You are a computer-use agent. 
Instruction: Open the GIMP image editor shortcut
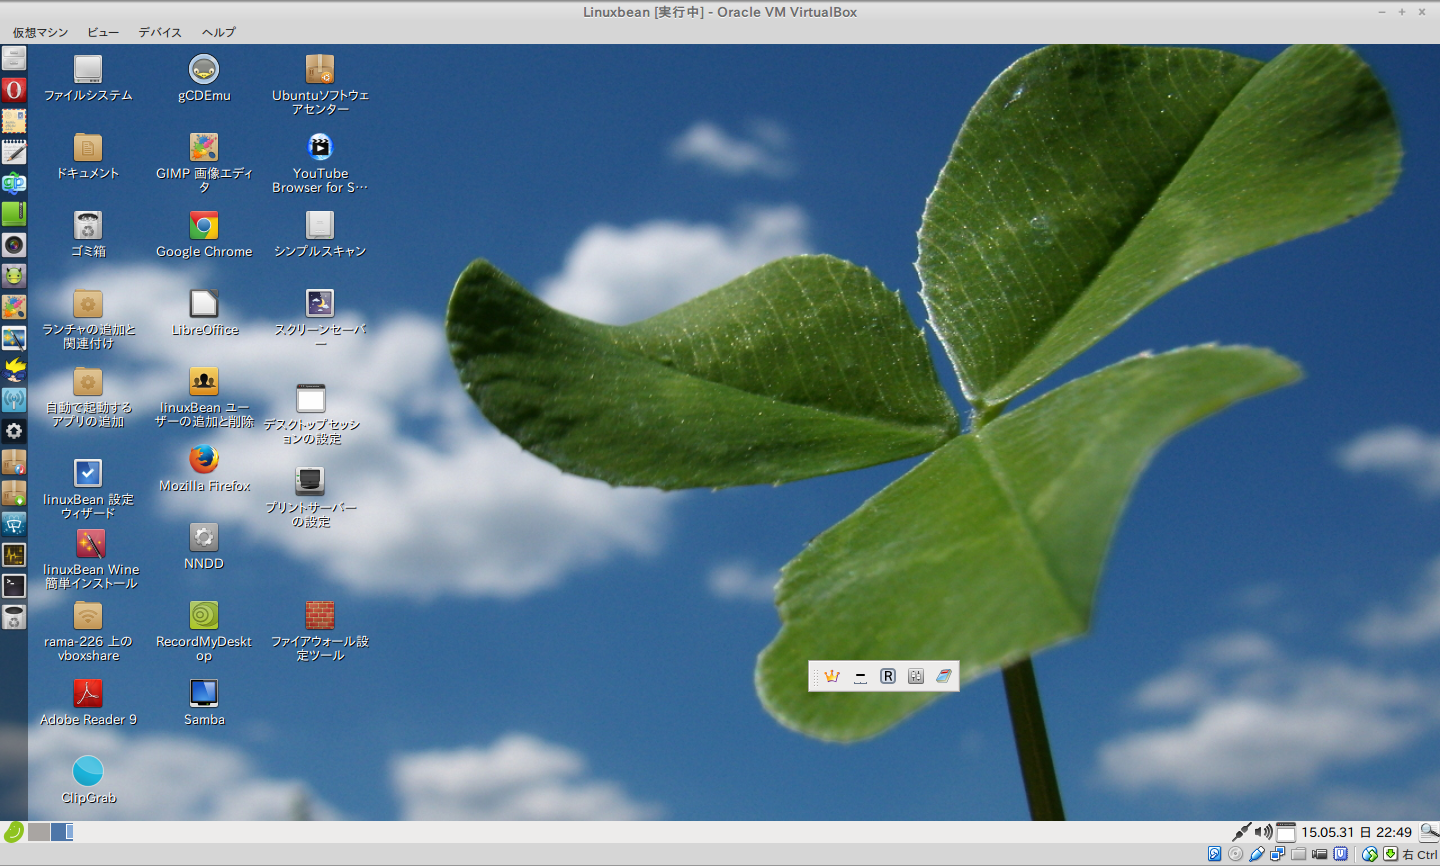(x=204, y=148)
